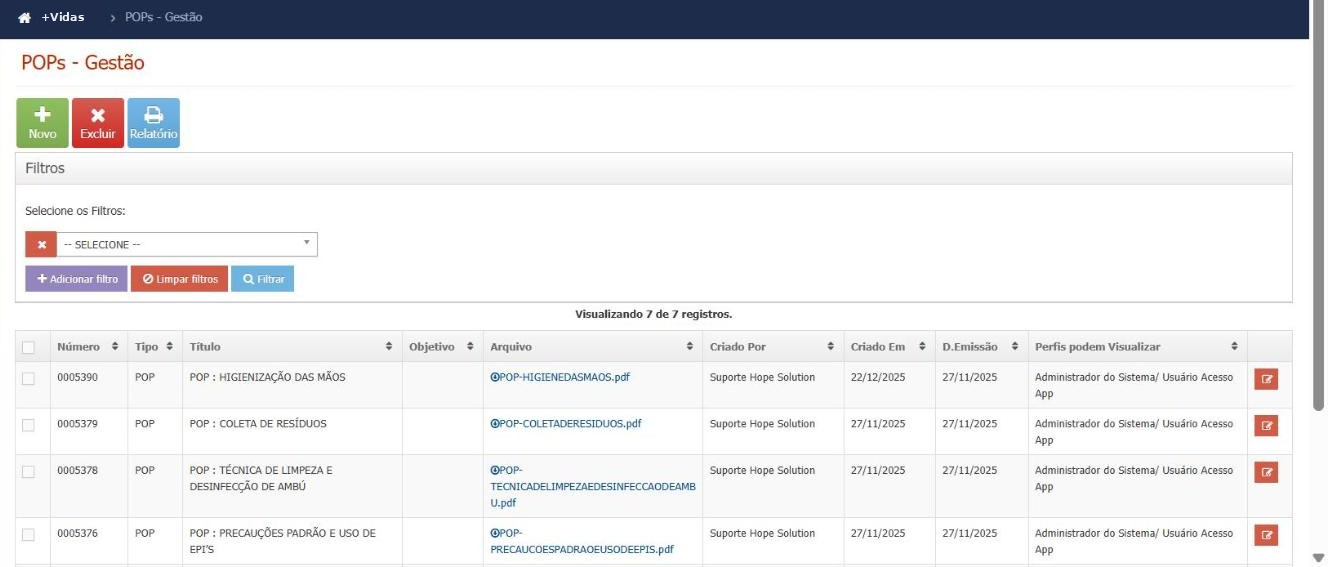The image size is (1328, 567).
Task: Edit the LIMPEZA E DESINFECÇÃO DE AMBÚ record
Action: pos(1266,473)
